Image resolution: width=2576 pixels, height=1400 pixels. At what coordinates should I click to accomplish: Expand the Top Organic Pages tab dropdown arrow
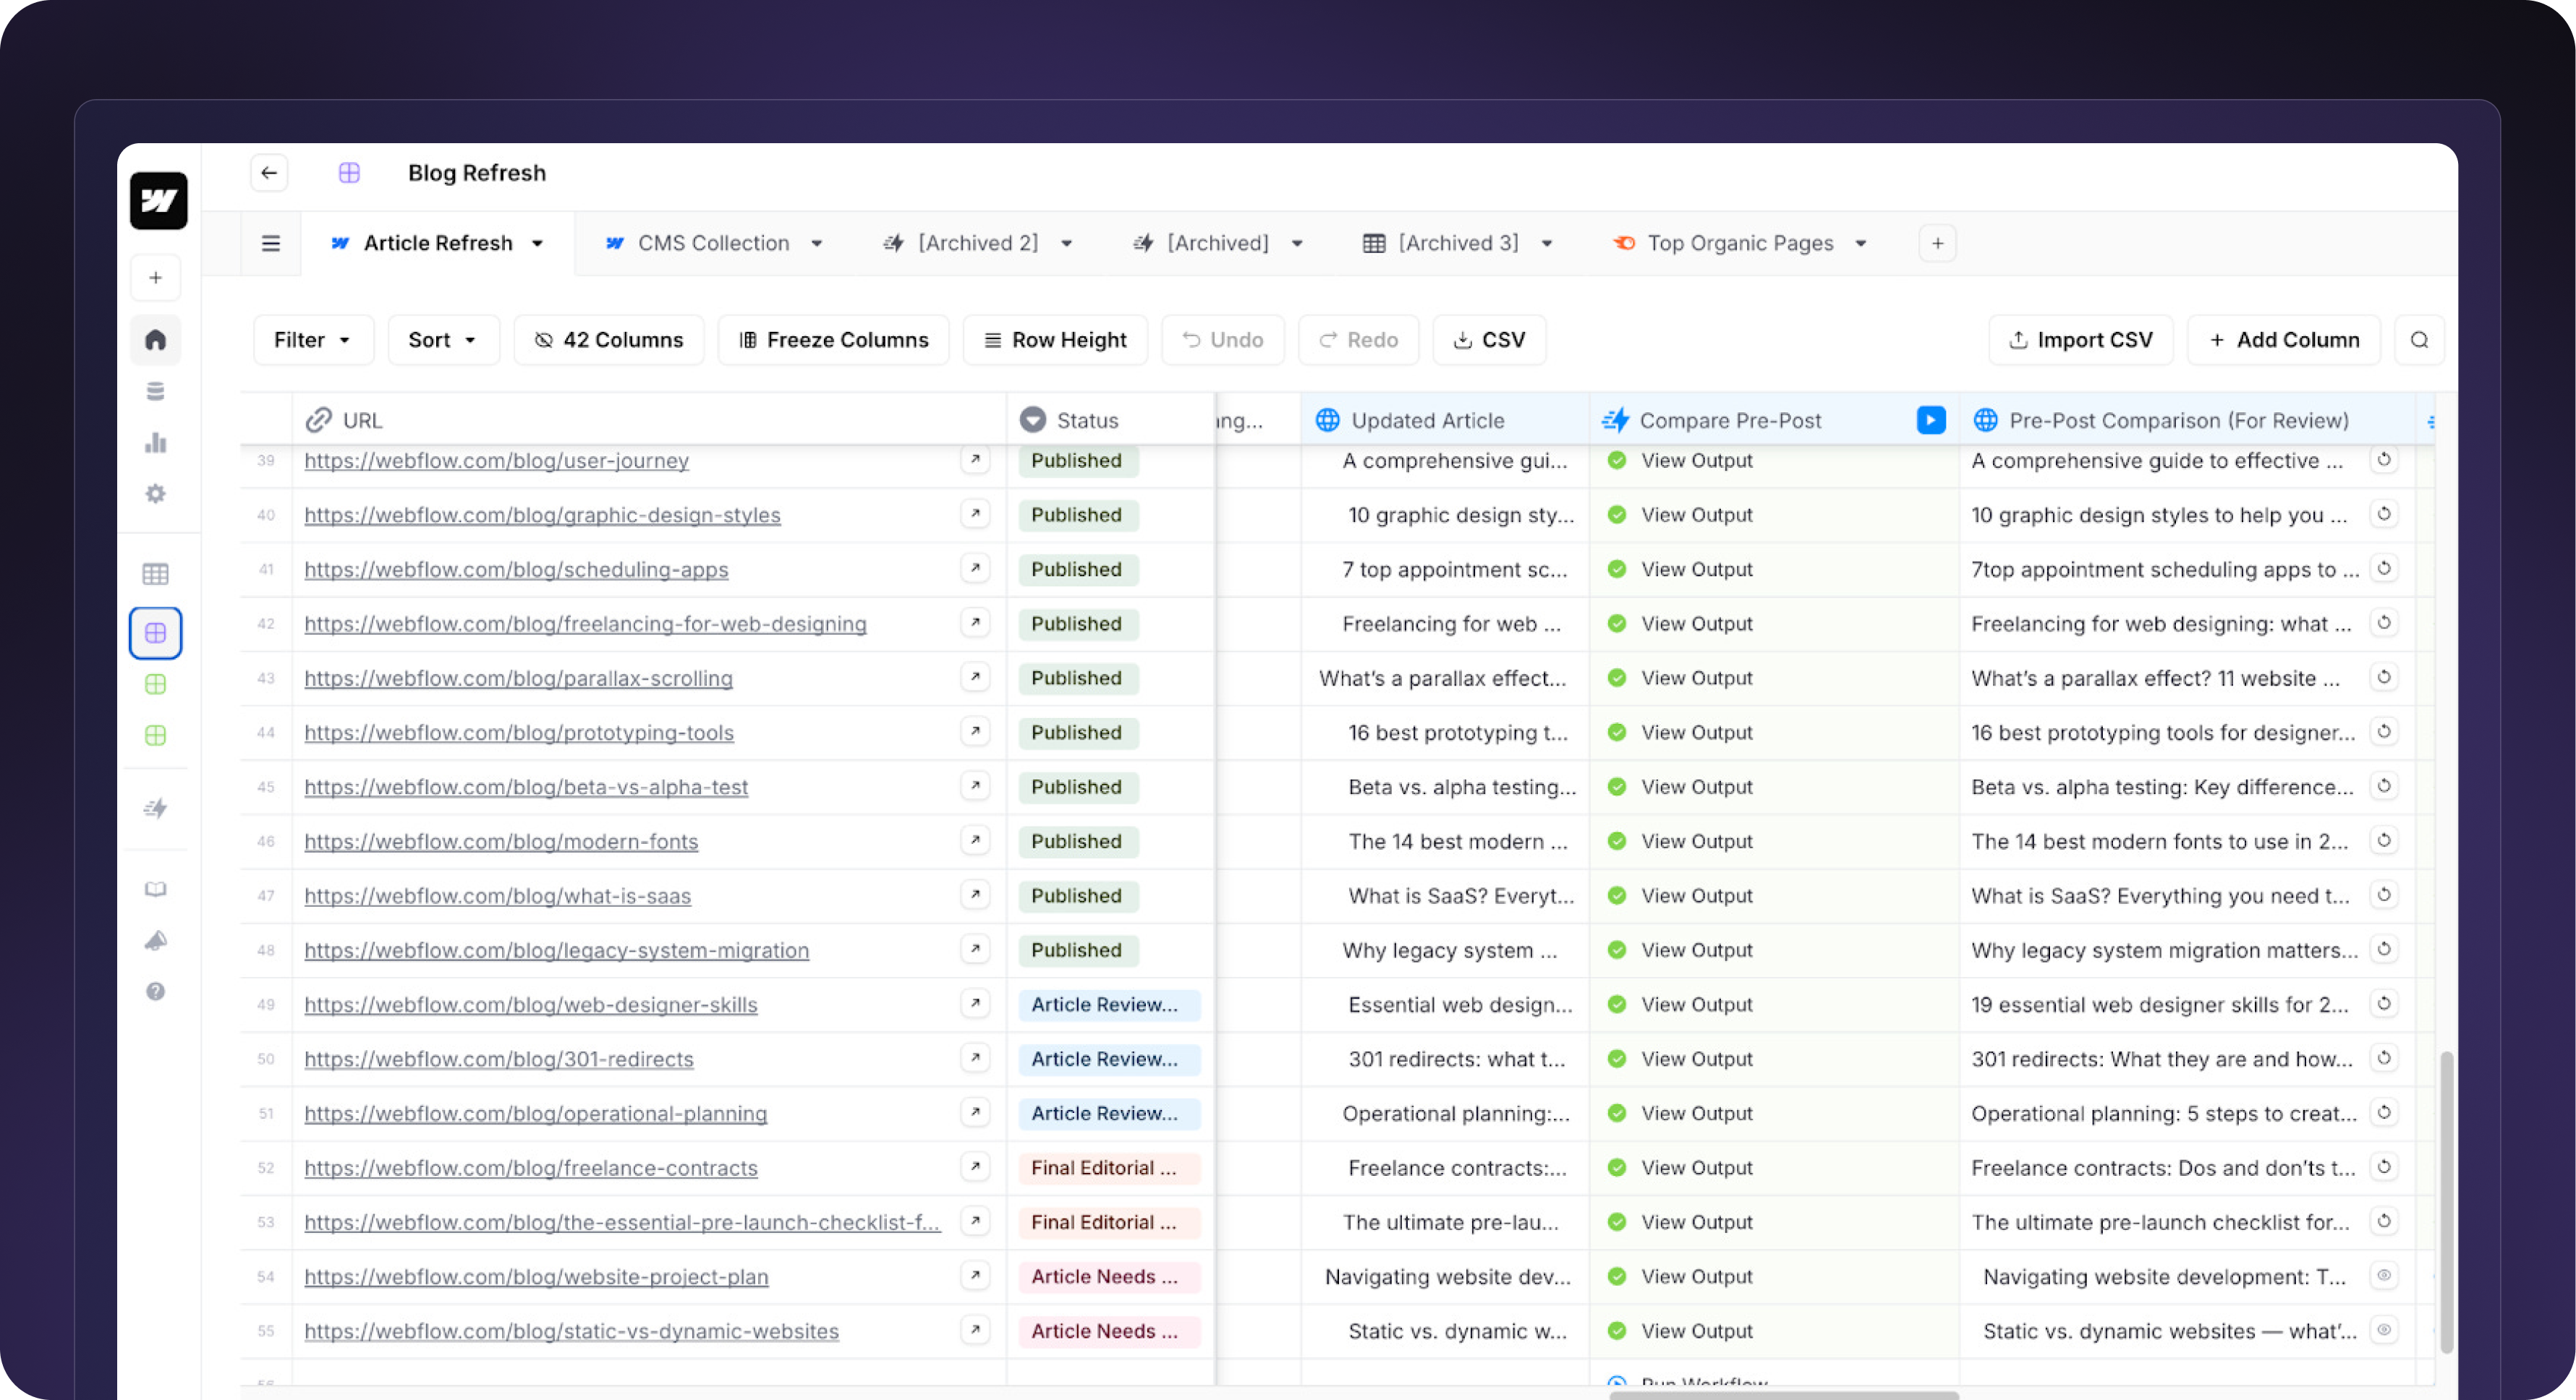pyautogui.click(x=1860, y=243)
